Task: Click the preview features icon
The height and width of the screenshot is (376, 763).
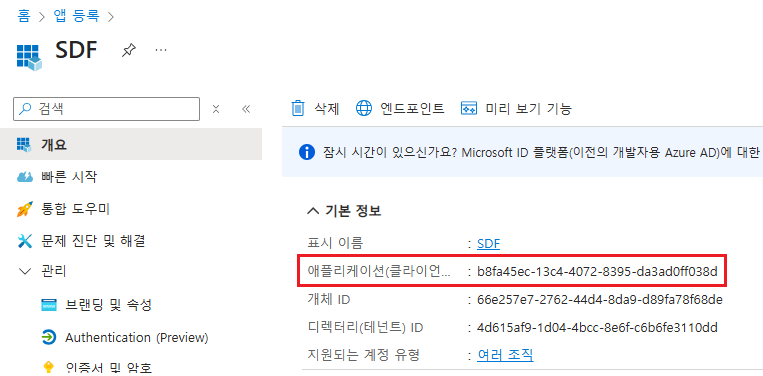Action: (469, 108)
